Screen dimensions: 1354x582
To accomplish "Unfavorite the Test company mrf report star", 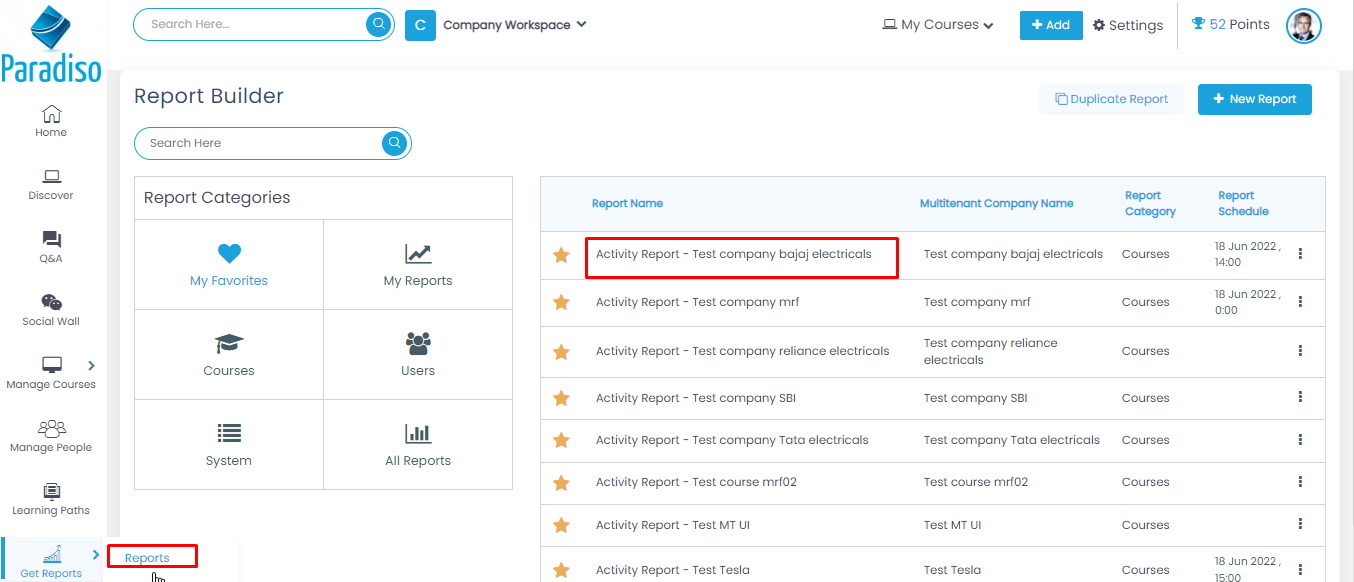I will (561, 302).
